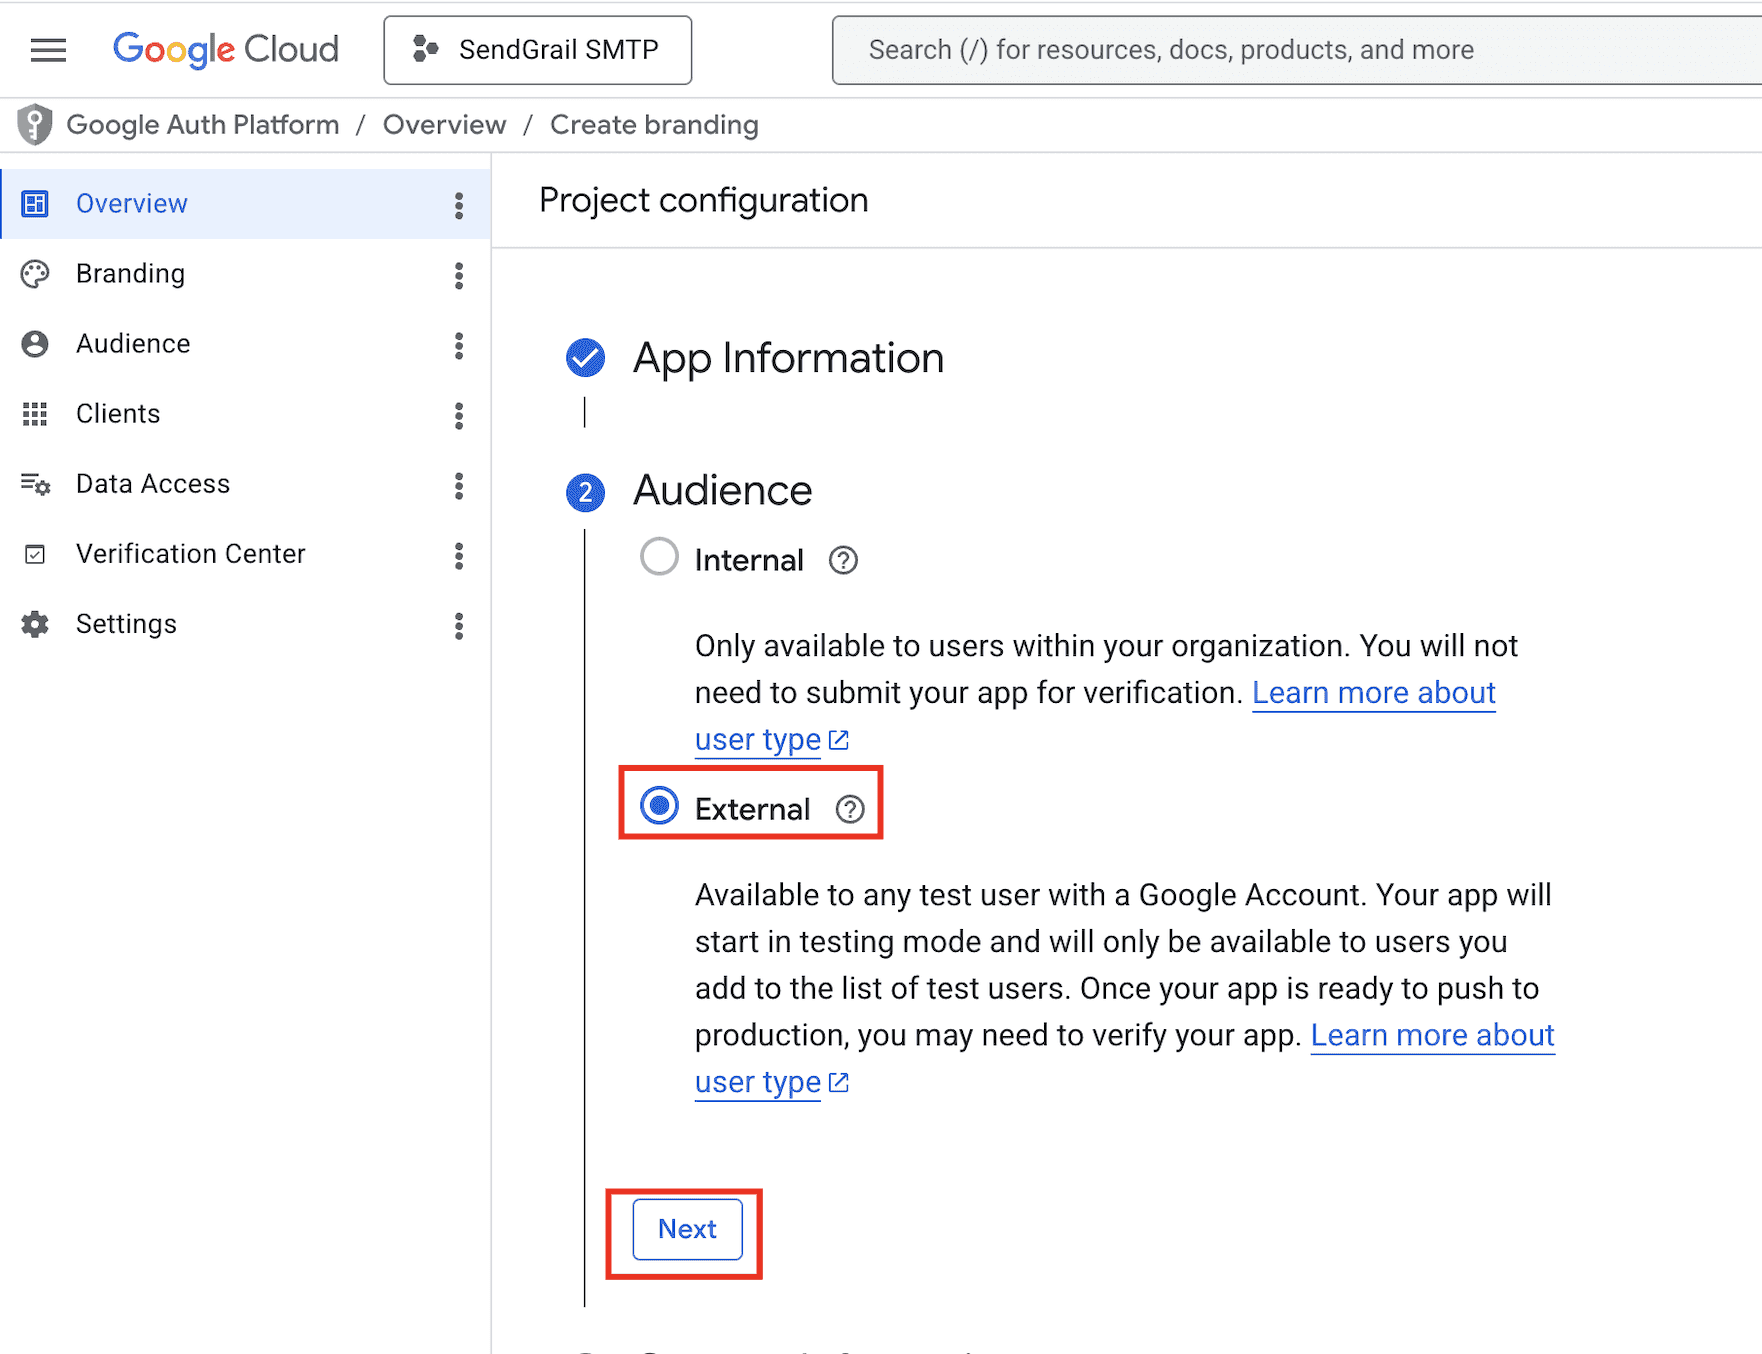Click Create branding breadcrumb
Screen dimensions: 1762x1354
tap(654, 125)
